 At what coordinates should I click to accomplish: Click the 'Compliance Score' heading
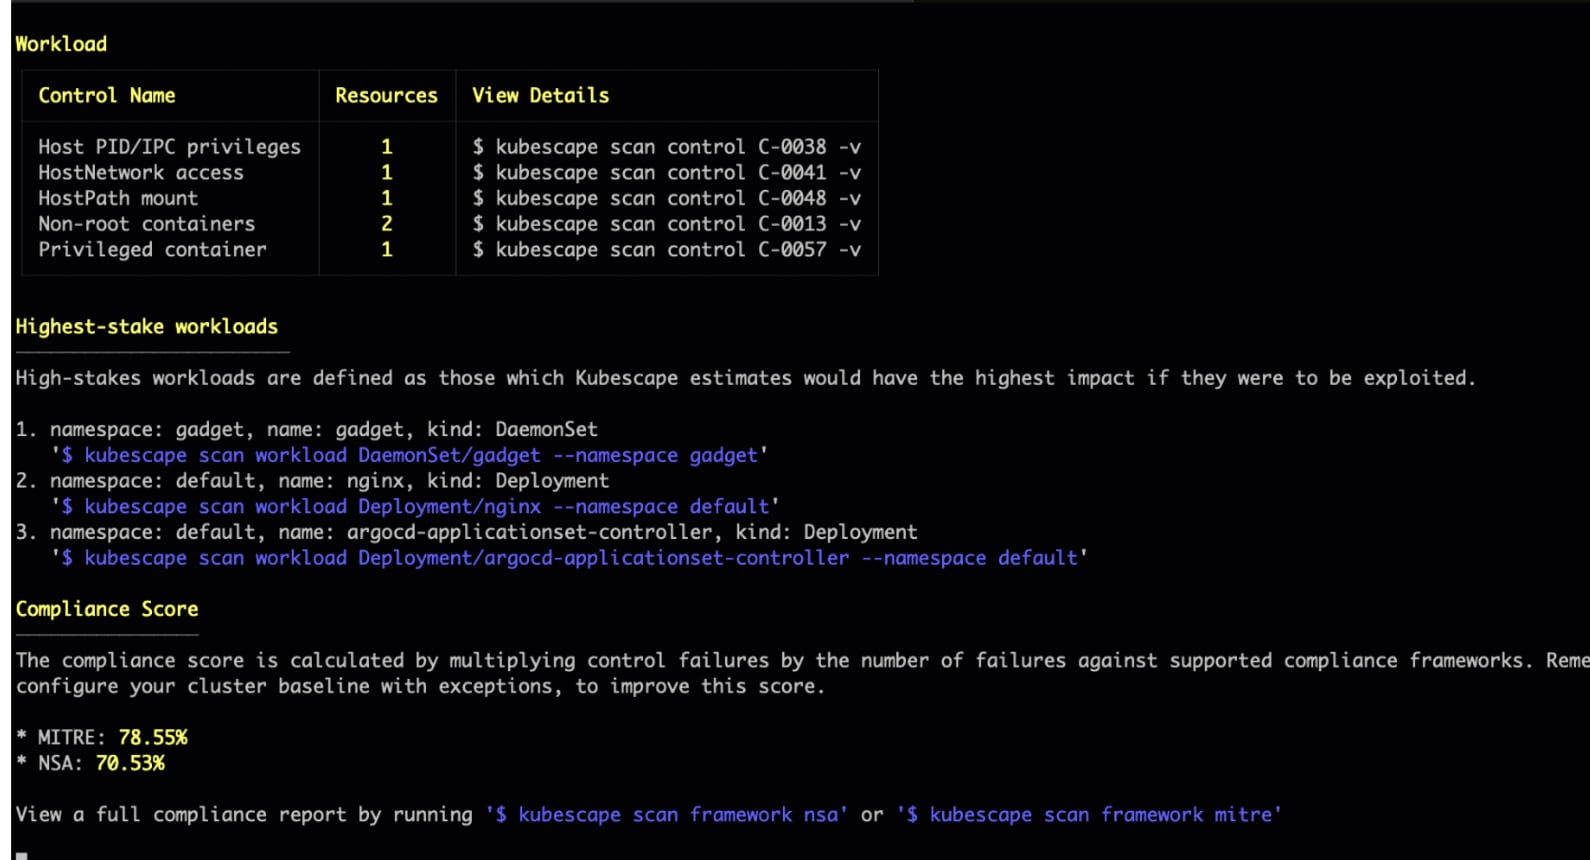(107, 609)
